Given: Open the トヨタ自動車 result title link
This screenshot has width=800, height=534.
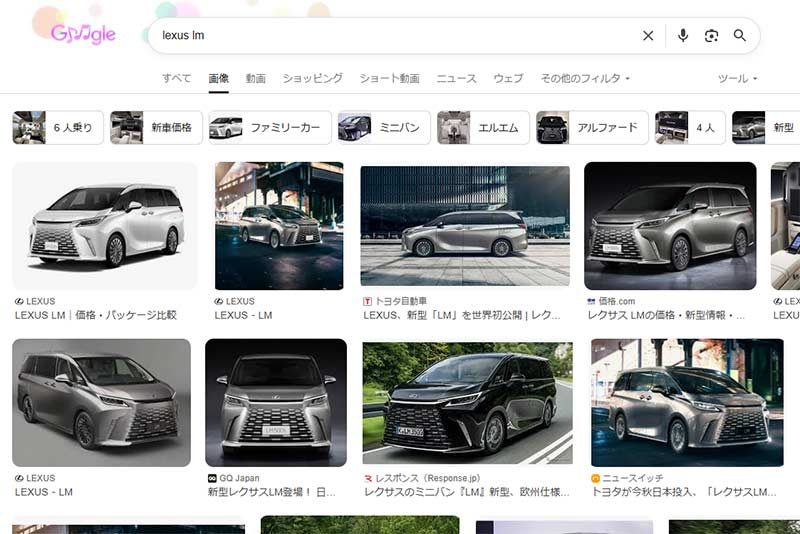Looking at the screenshot, I should pyautogui.click(x=462, y=315).
